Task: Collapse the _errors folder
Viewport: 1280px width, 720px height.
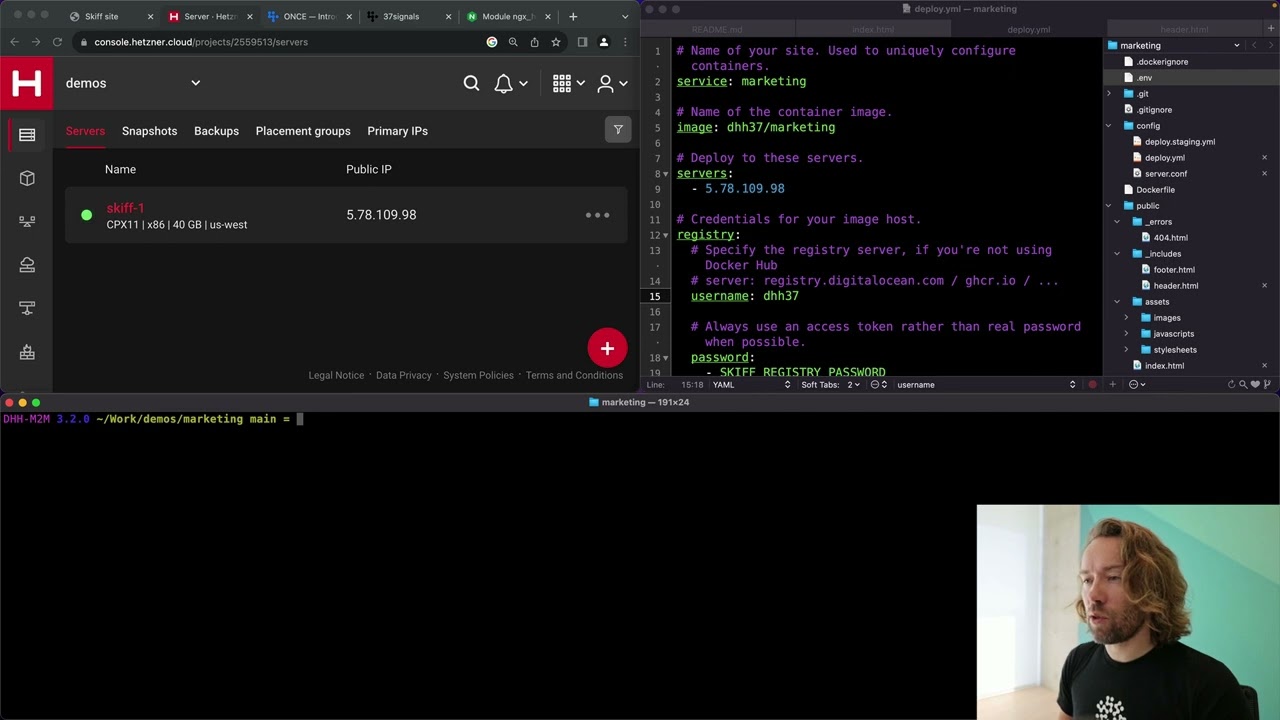Action: (x=1117, y=222)
